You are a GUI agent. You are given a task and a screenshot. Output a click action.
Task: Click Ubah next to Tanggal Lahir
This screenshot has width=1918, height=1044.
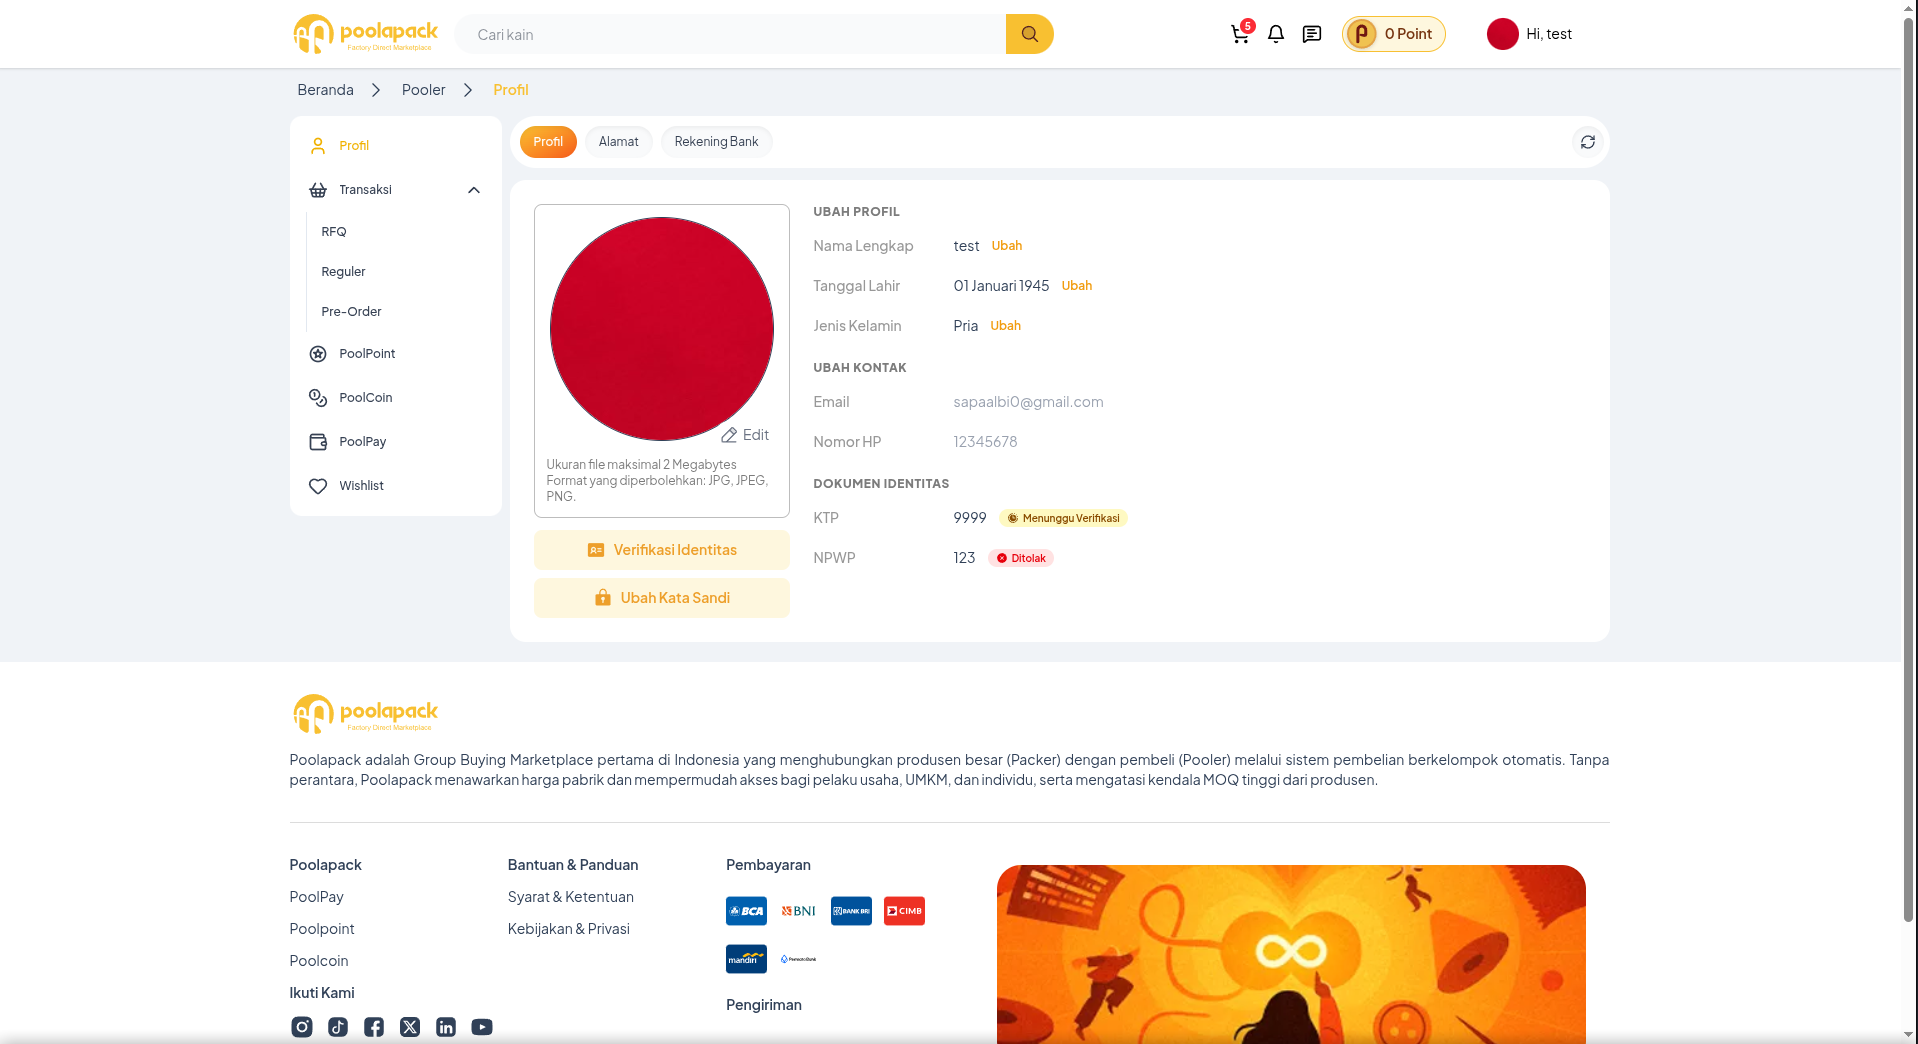coord(1076,286)
